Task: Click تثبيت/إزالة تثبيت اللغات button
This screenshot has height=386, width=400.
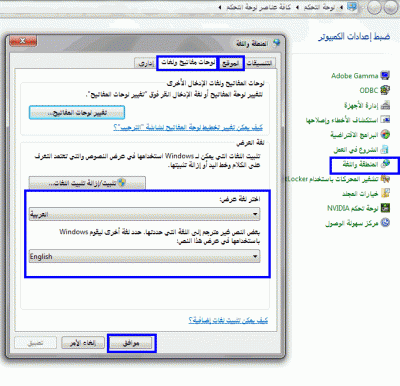Action: [87, 183]
